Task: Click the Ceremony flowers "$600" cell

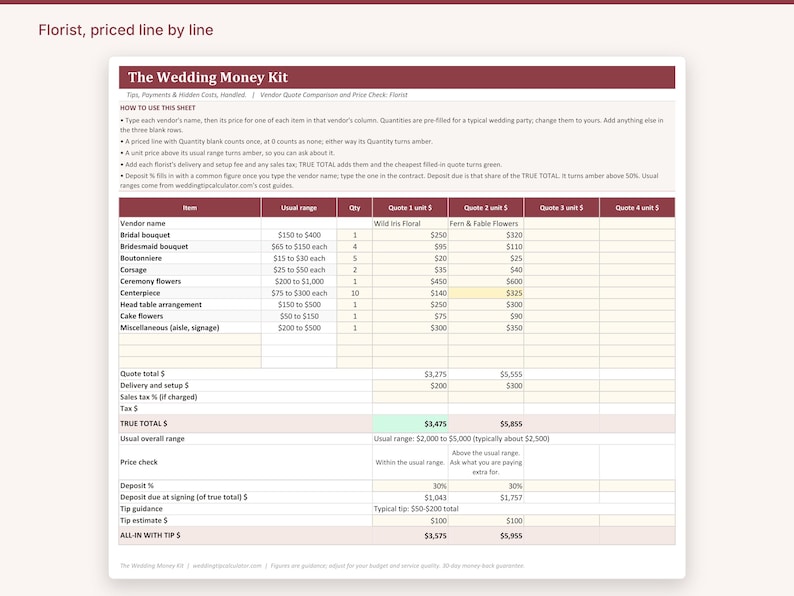Action: [486, 282]
